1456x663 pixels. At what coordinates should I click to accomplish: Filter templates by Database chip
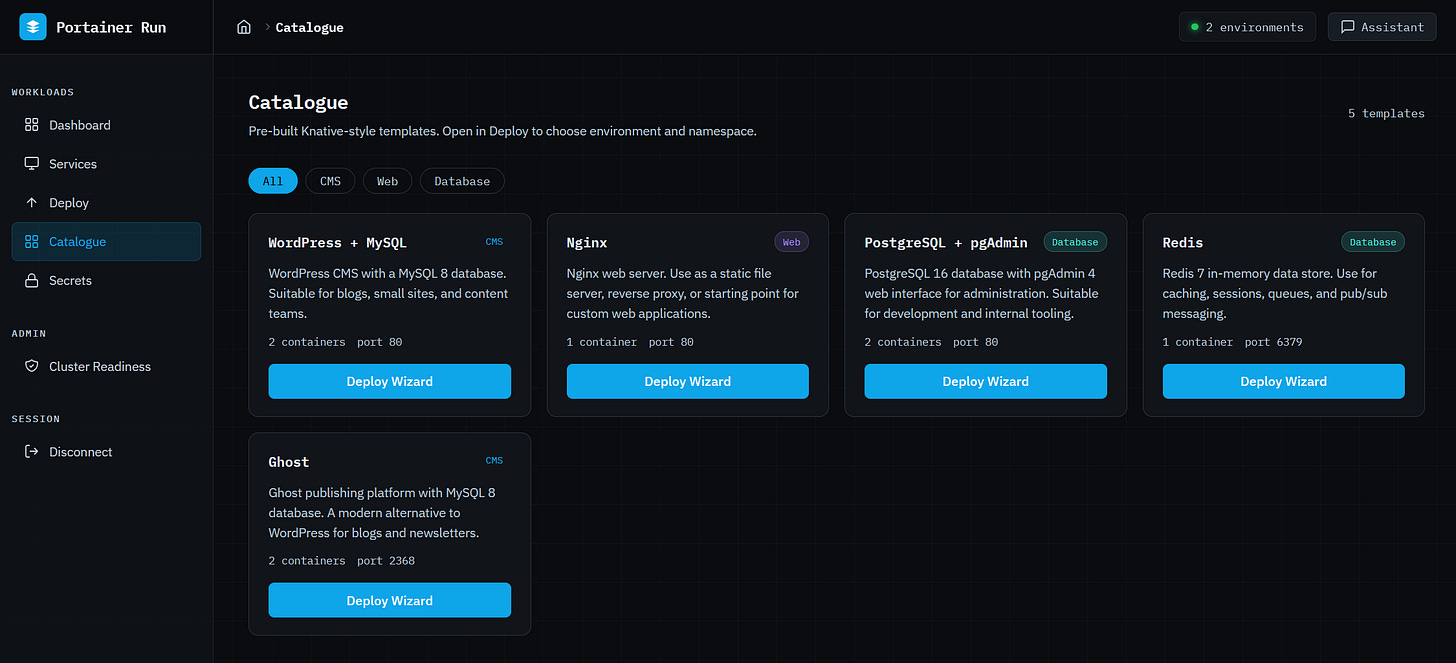pos(462,181)
